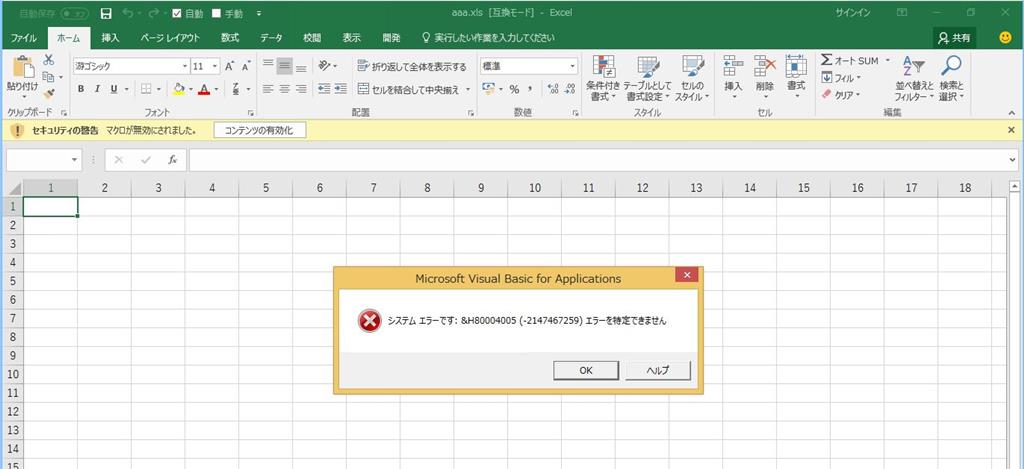1024x469 pixels.
Task: Click the decrease decimal icon
Action: pyautogui.click(x=569, y=89)
